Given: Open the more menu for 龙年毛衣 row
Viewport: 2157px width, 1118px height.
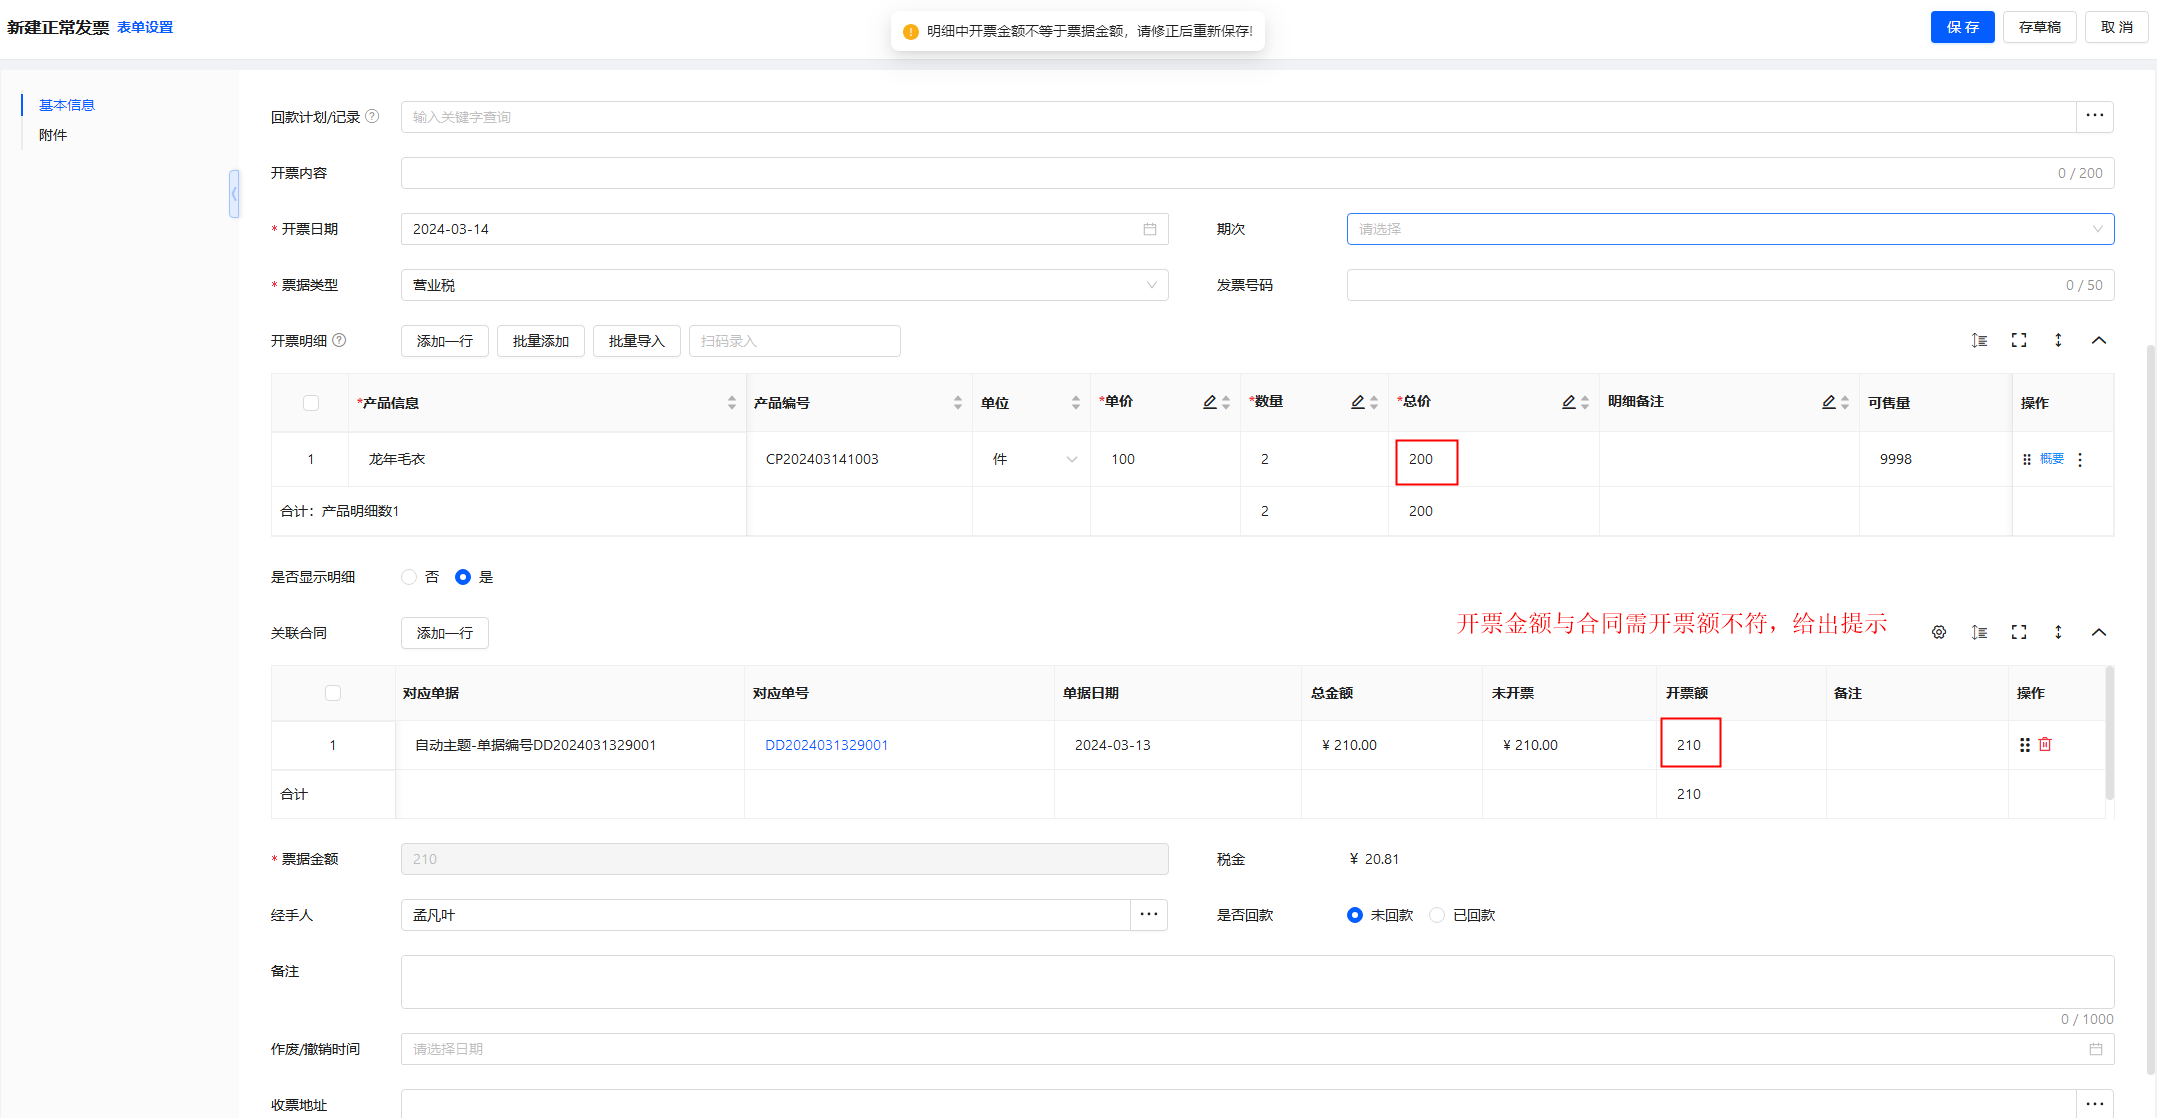Looking at the screenshot, I should coord(2080,459).
